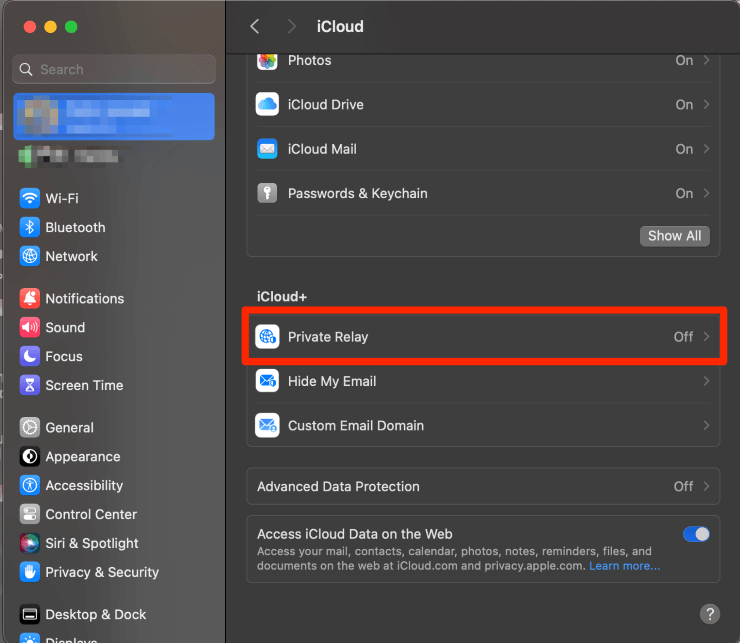
Task: Click the Bluetooth icon in sidebar
Action: 30,227
